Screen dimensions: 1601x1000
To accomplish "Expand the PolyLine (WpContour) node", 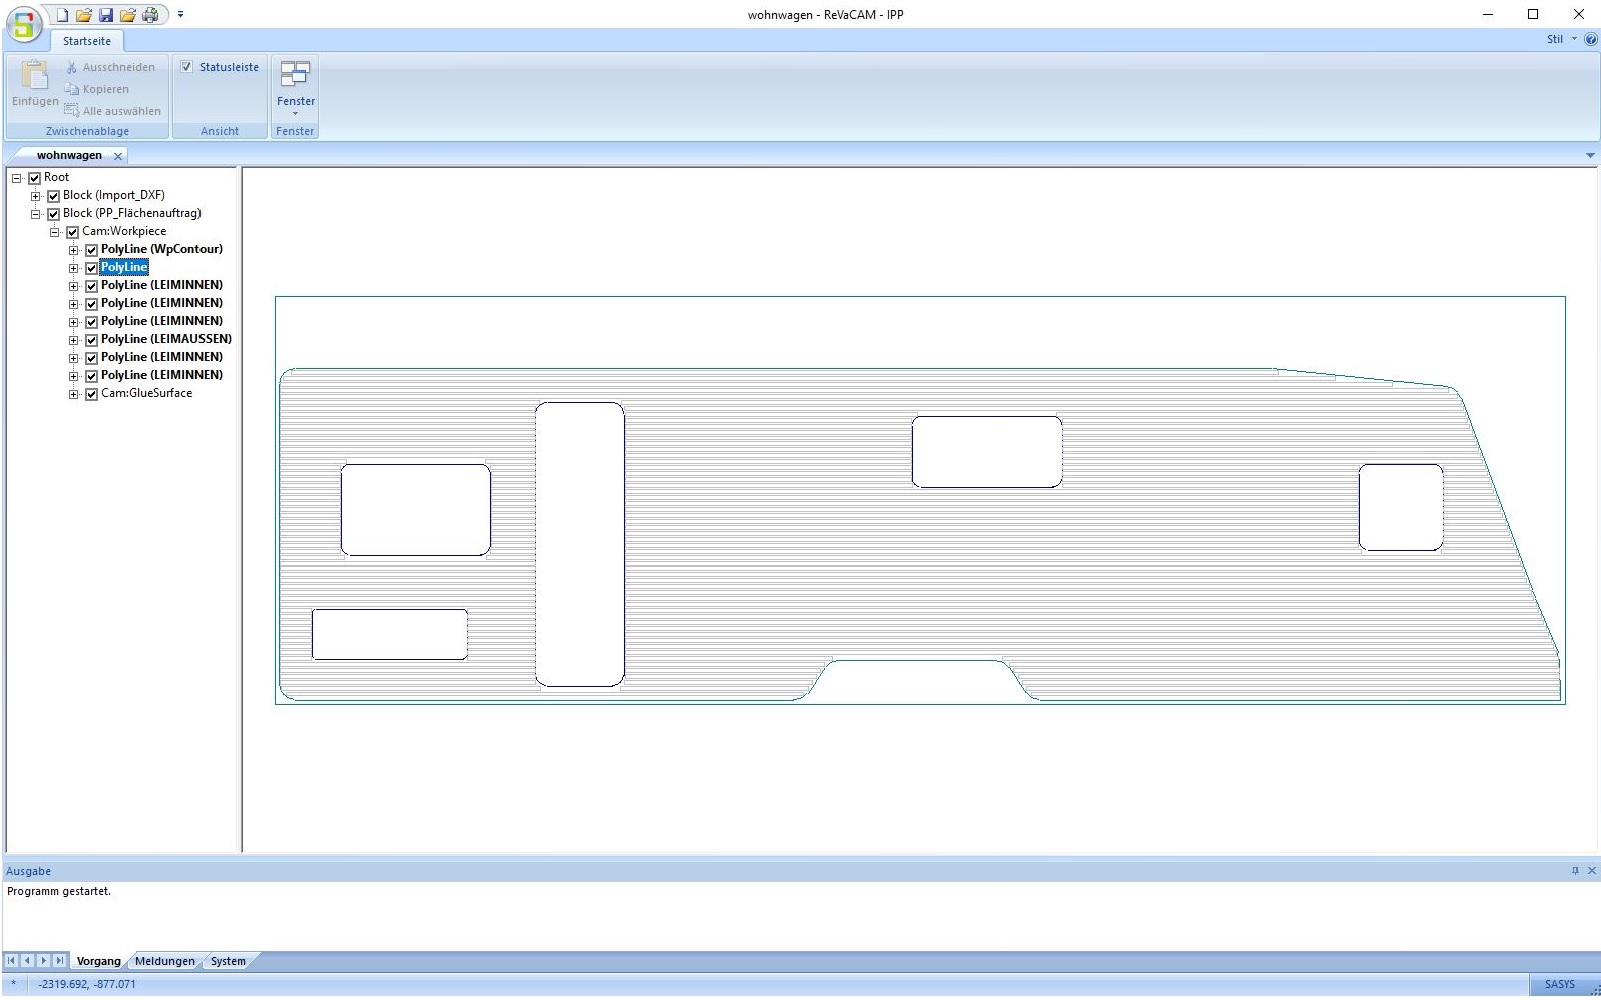I will tap(73, 250).
